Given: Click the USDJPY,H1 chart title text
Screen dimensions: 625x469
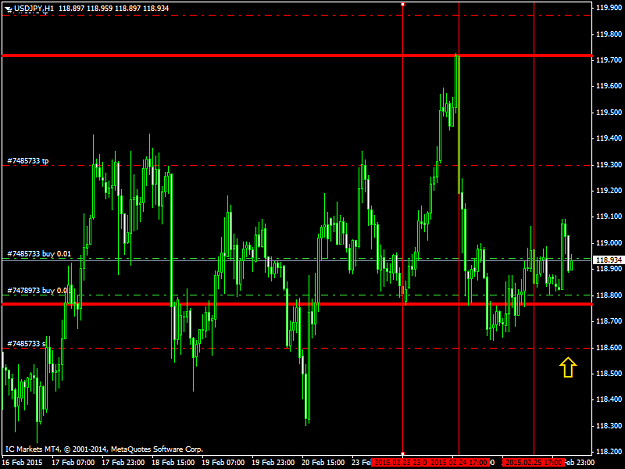Looking at the screenshot, I should 34,8.
